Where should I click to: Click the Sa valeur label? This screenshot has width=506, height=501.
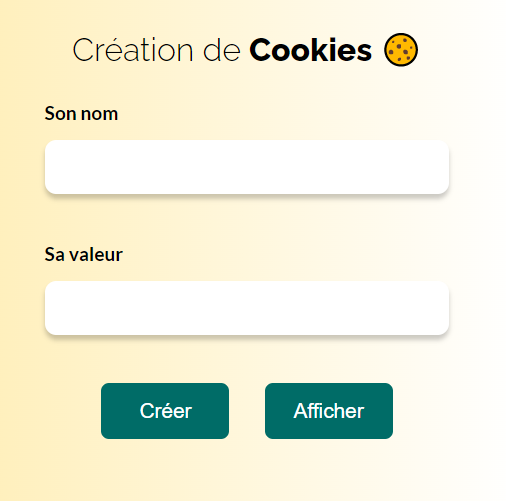pos(84,255)
